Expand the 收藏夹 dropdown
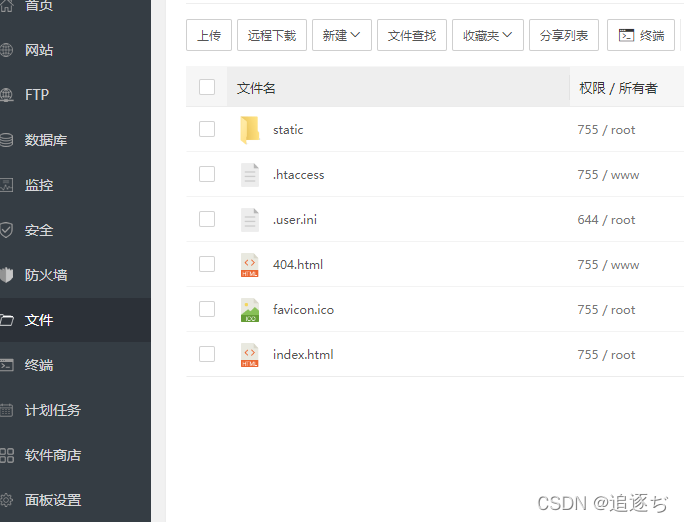 click(488, 35)
